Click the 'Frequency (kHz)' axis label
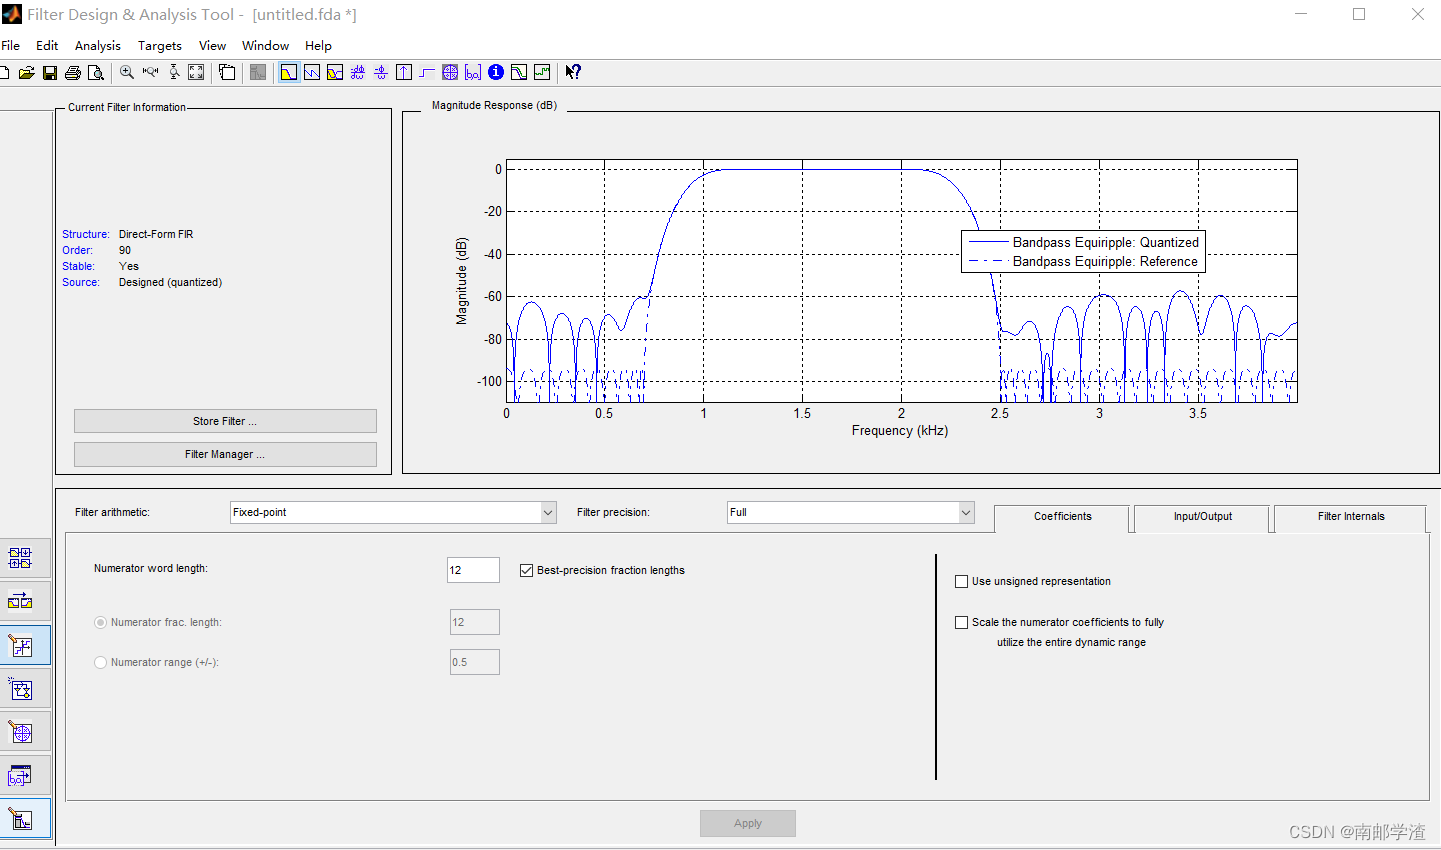 (x=900, y=431)
